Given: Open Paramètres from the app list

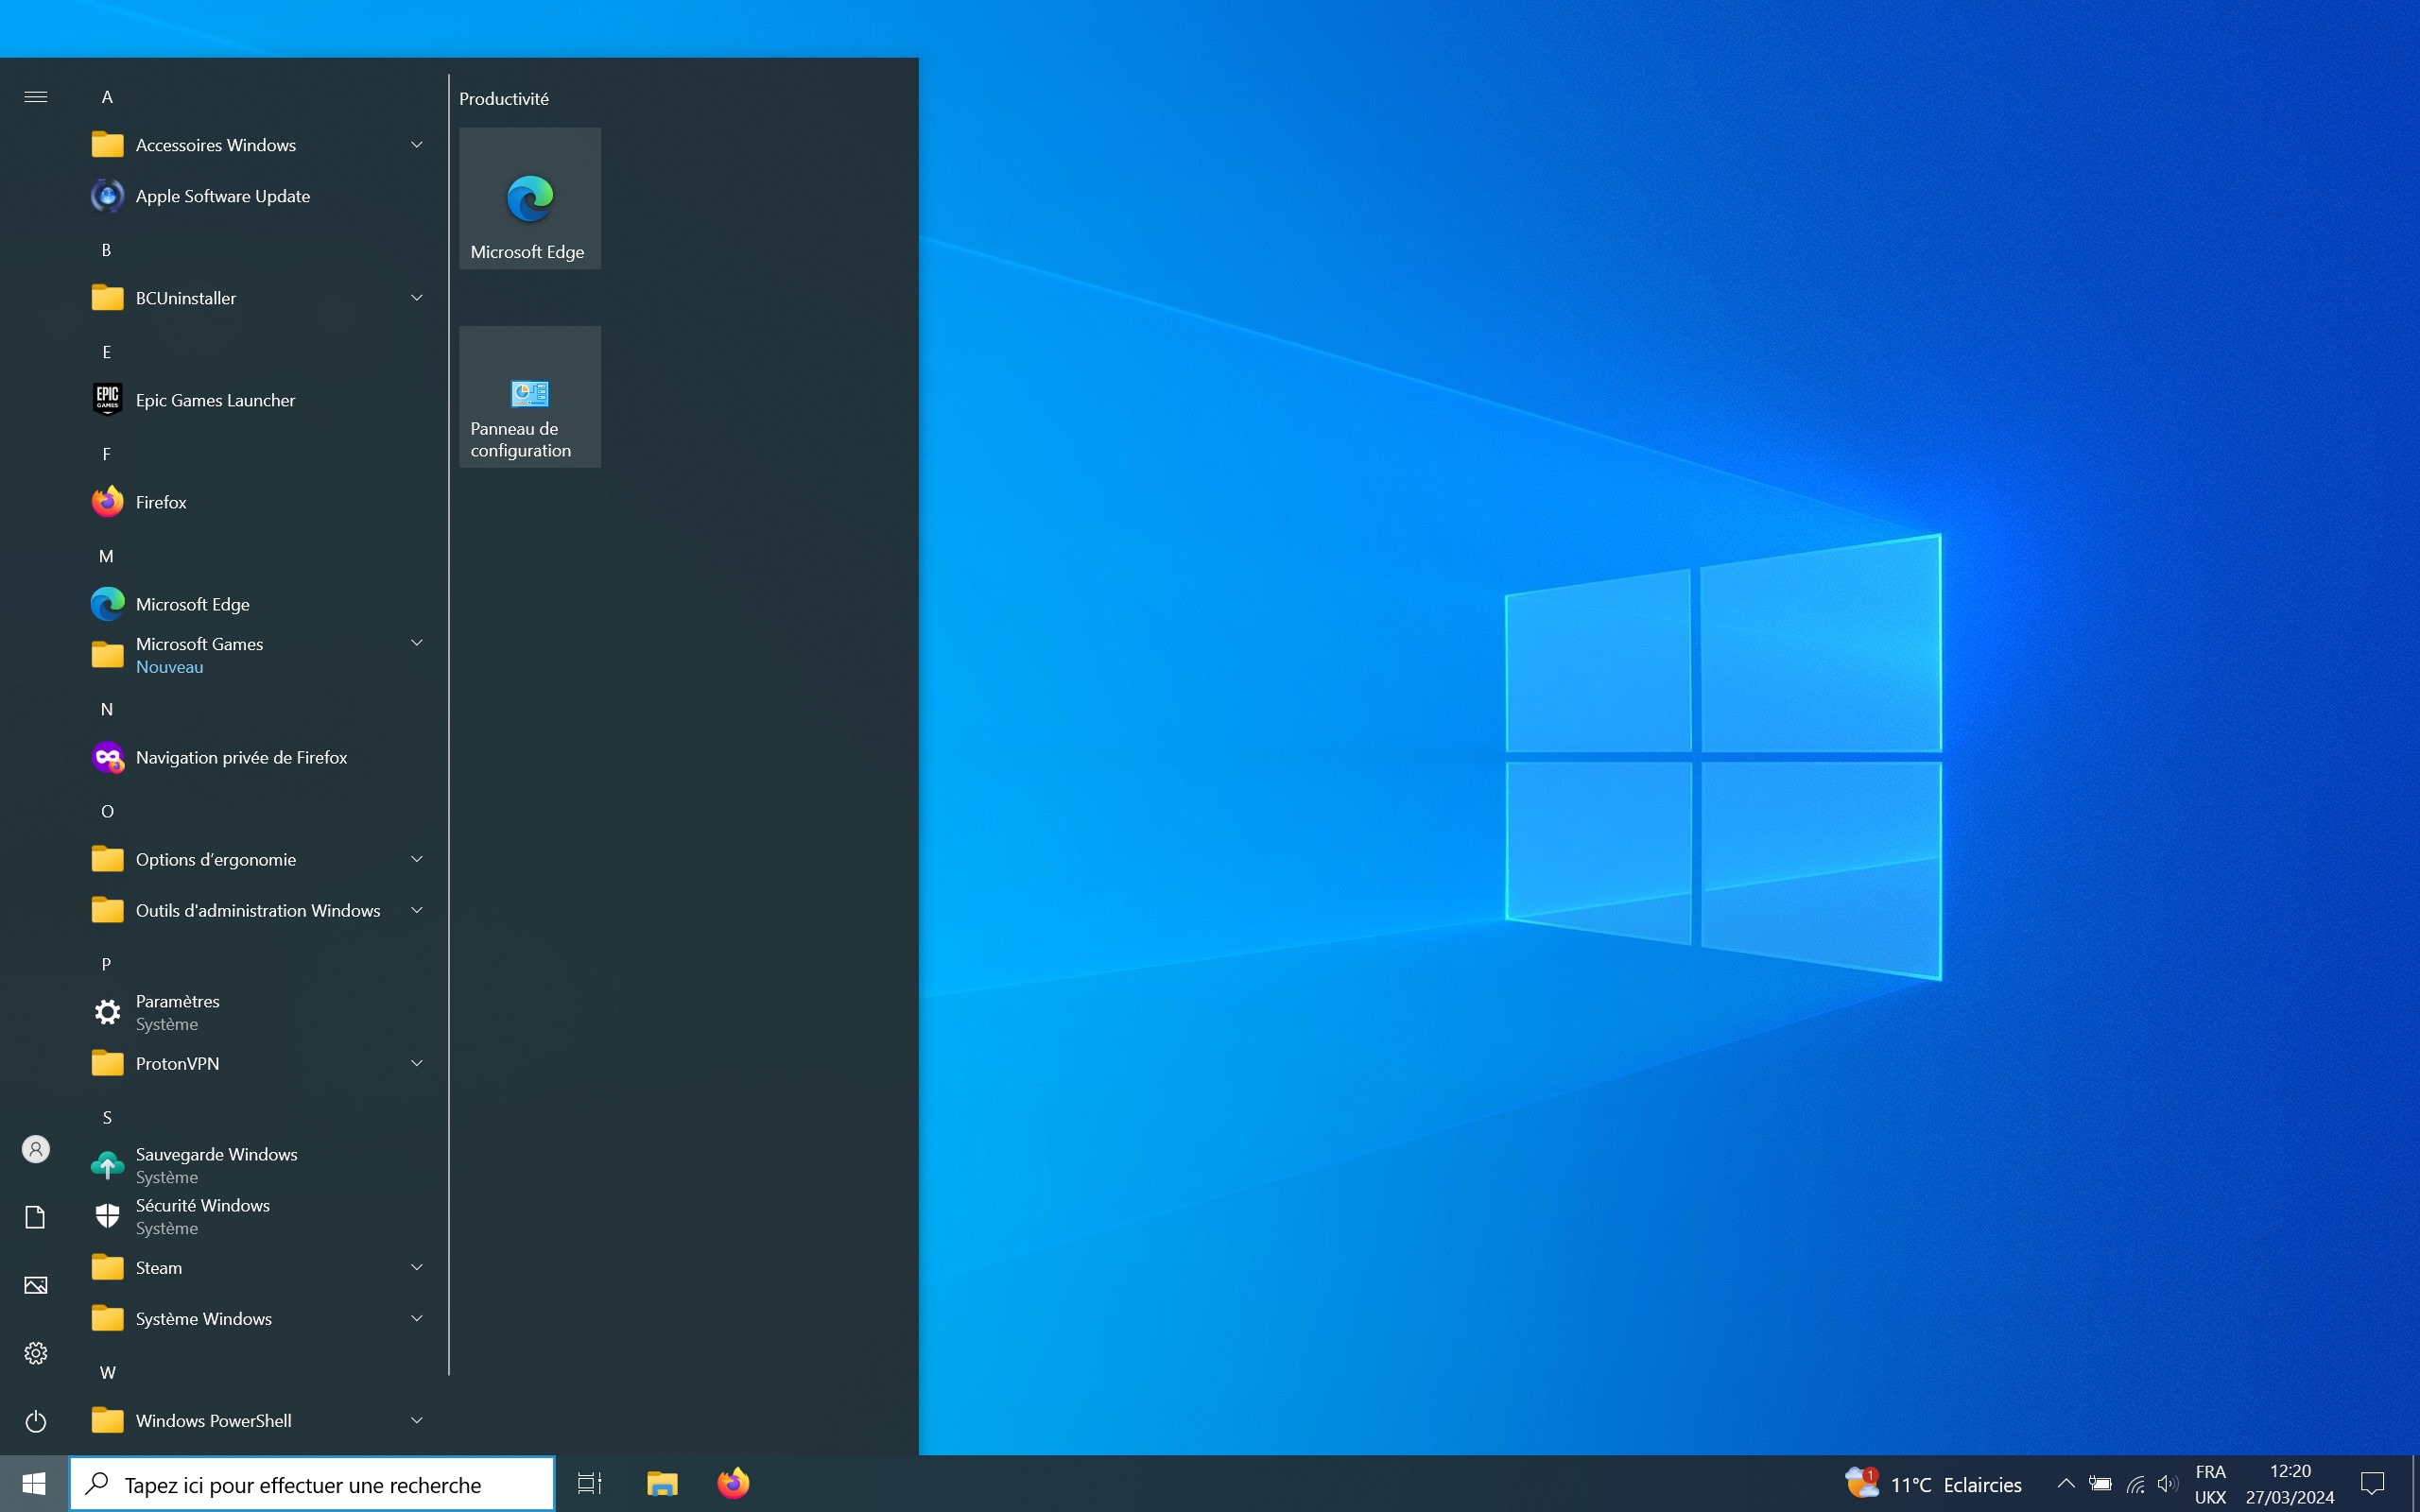Looking at the screenshot, I should (x=178, y=1012).
